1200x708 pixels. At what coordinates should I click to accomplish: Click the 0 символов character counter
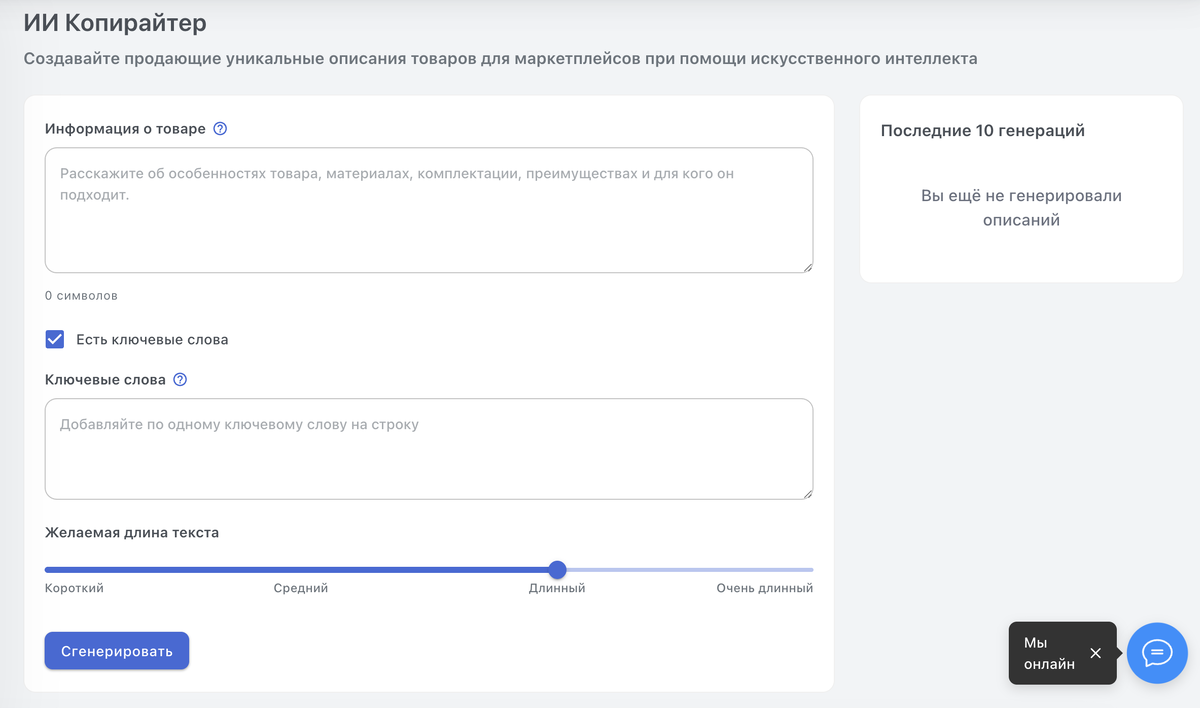[81, 296]
